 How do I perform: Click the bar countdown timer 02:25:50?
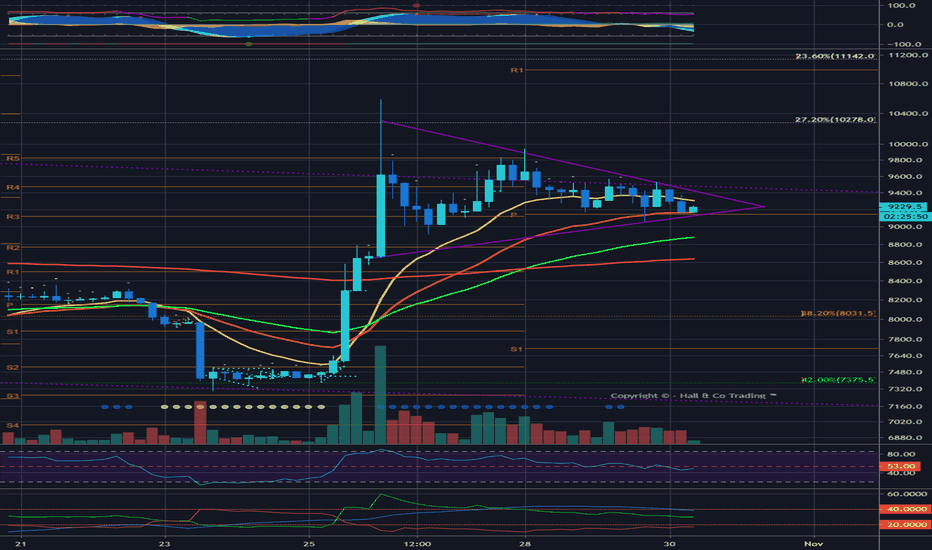click(903, 216)
